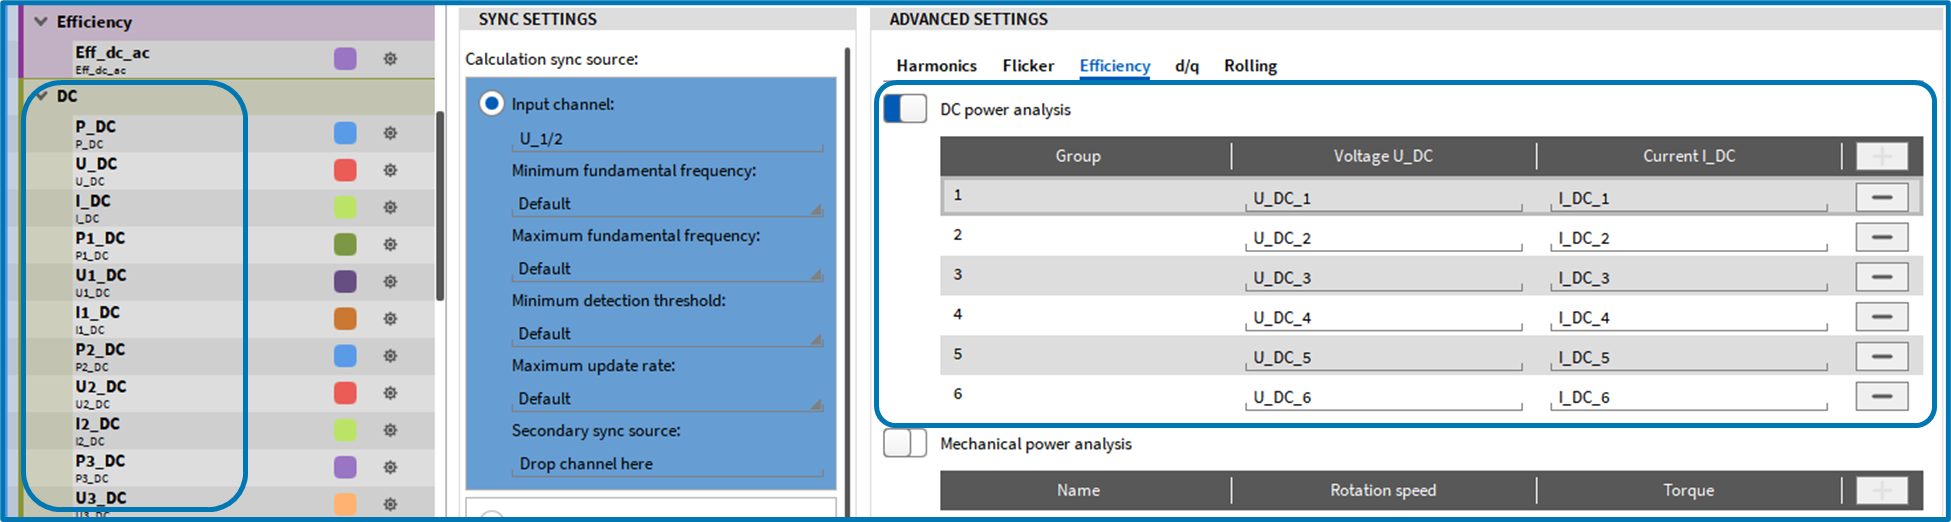
Task: Open U_DC channel settings gear
Action: [390, 170]
